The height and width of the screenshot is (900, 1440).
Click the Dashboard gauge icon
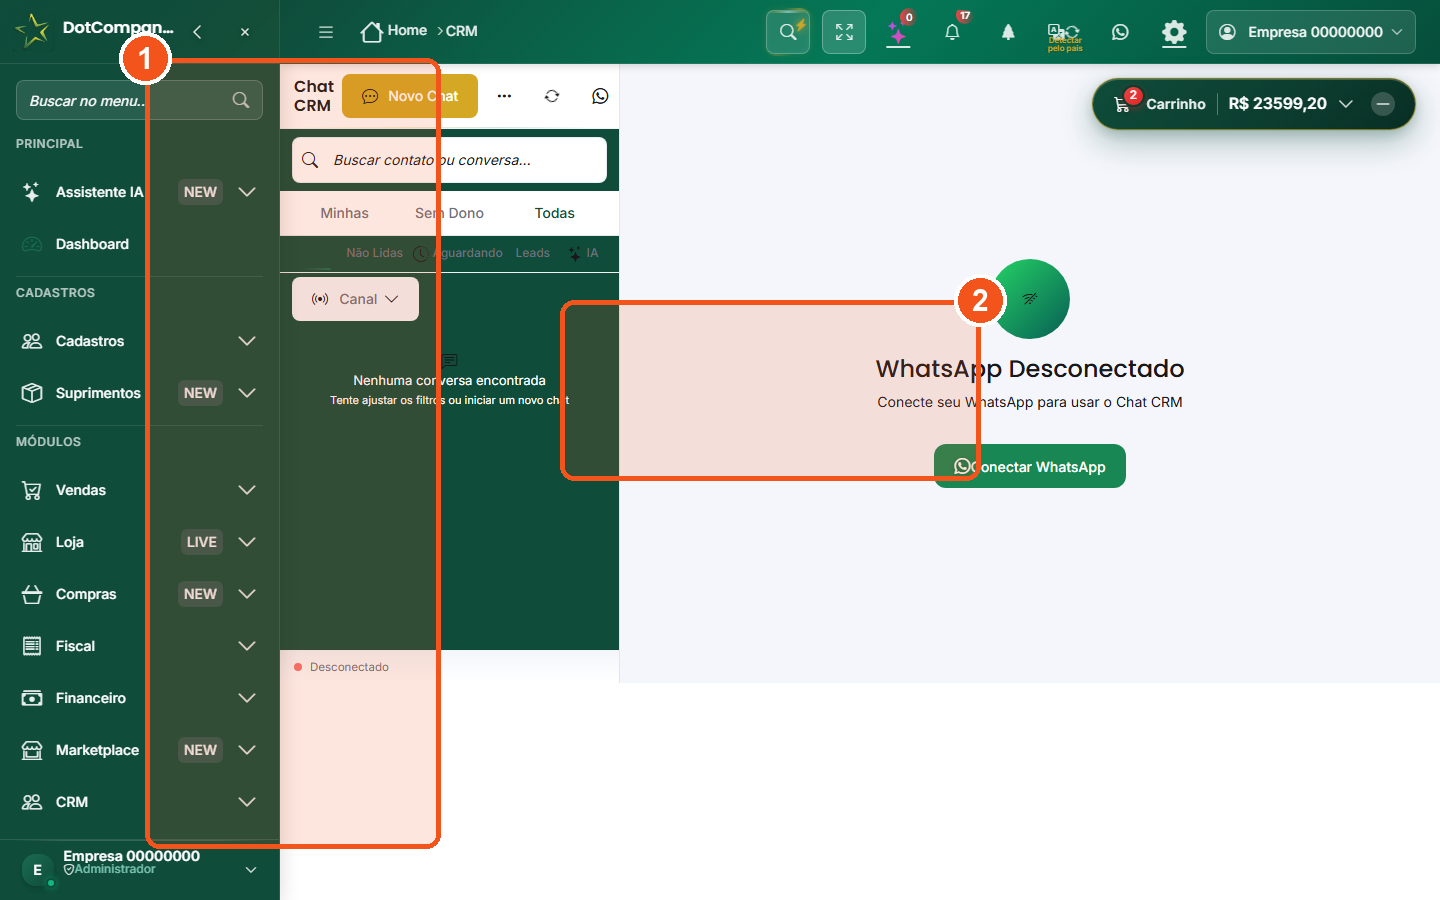point(32,244)
